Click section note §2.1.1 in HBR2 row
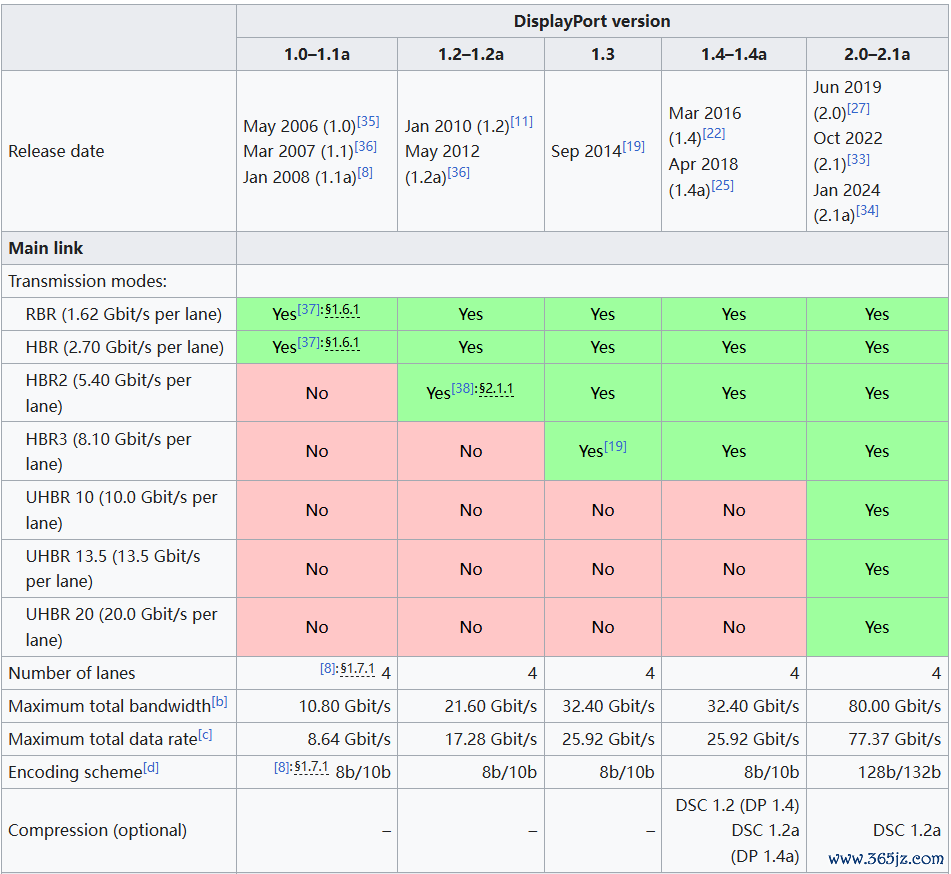 pos(496,389)
